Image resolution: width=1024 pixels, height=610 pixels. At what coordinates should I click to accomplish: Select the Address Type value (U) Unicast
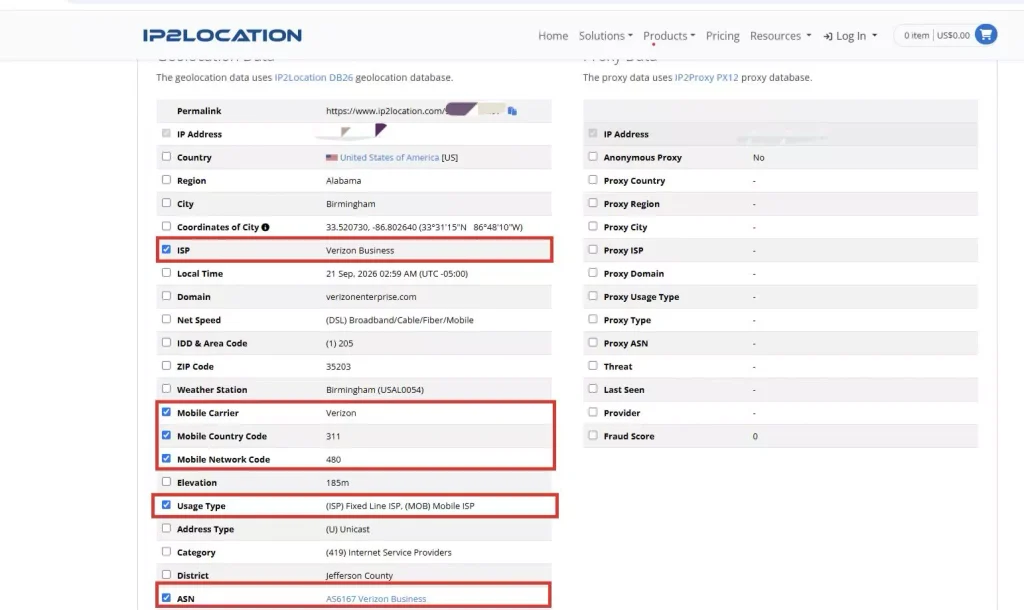point(347,529)
